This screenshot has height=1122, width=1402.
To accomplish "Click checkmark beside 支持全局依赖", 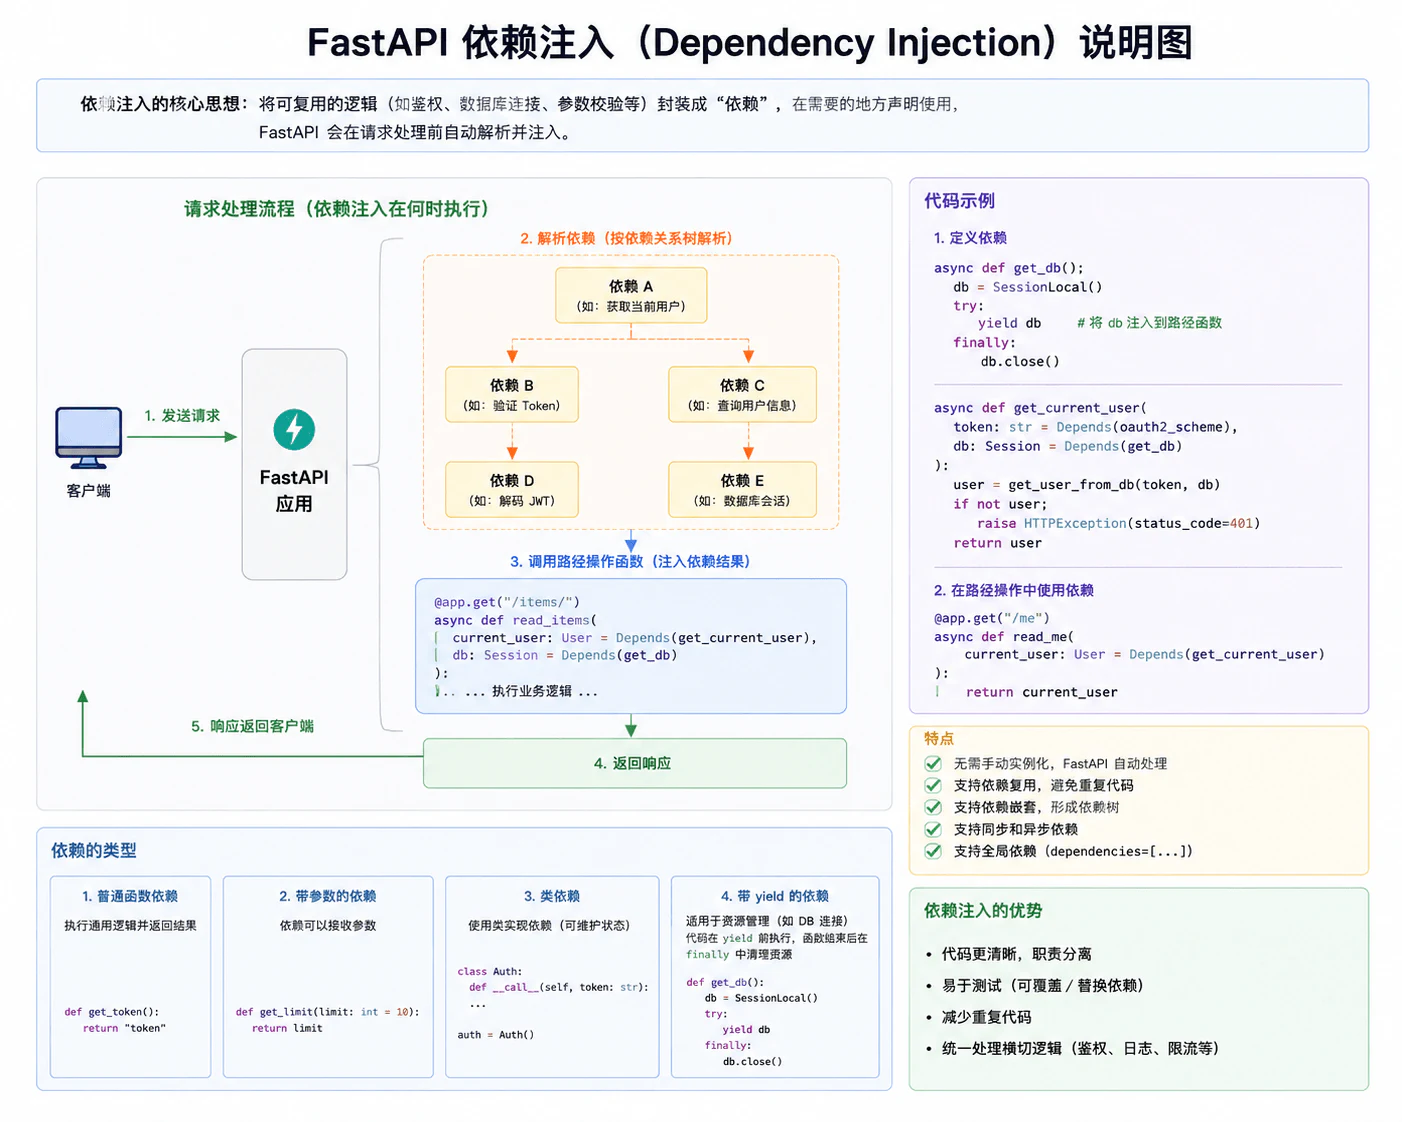I will click(x=933, y=851).
